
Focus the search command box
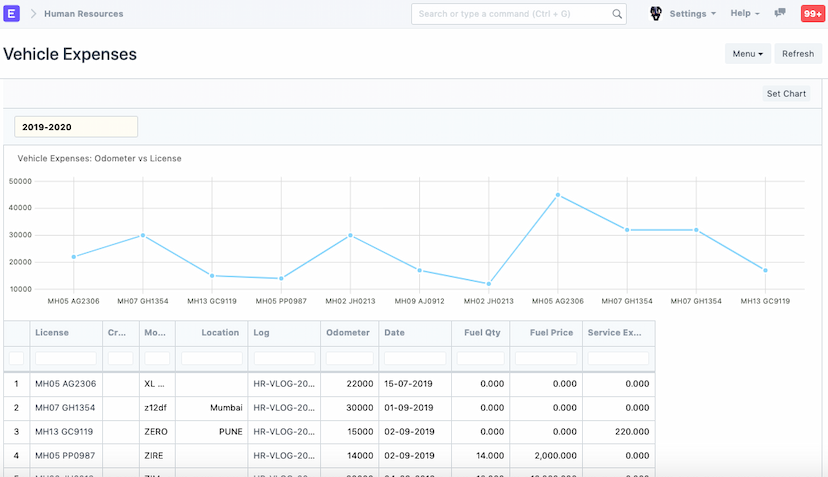click(x=519, y=14)
